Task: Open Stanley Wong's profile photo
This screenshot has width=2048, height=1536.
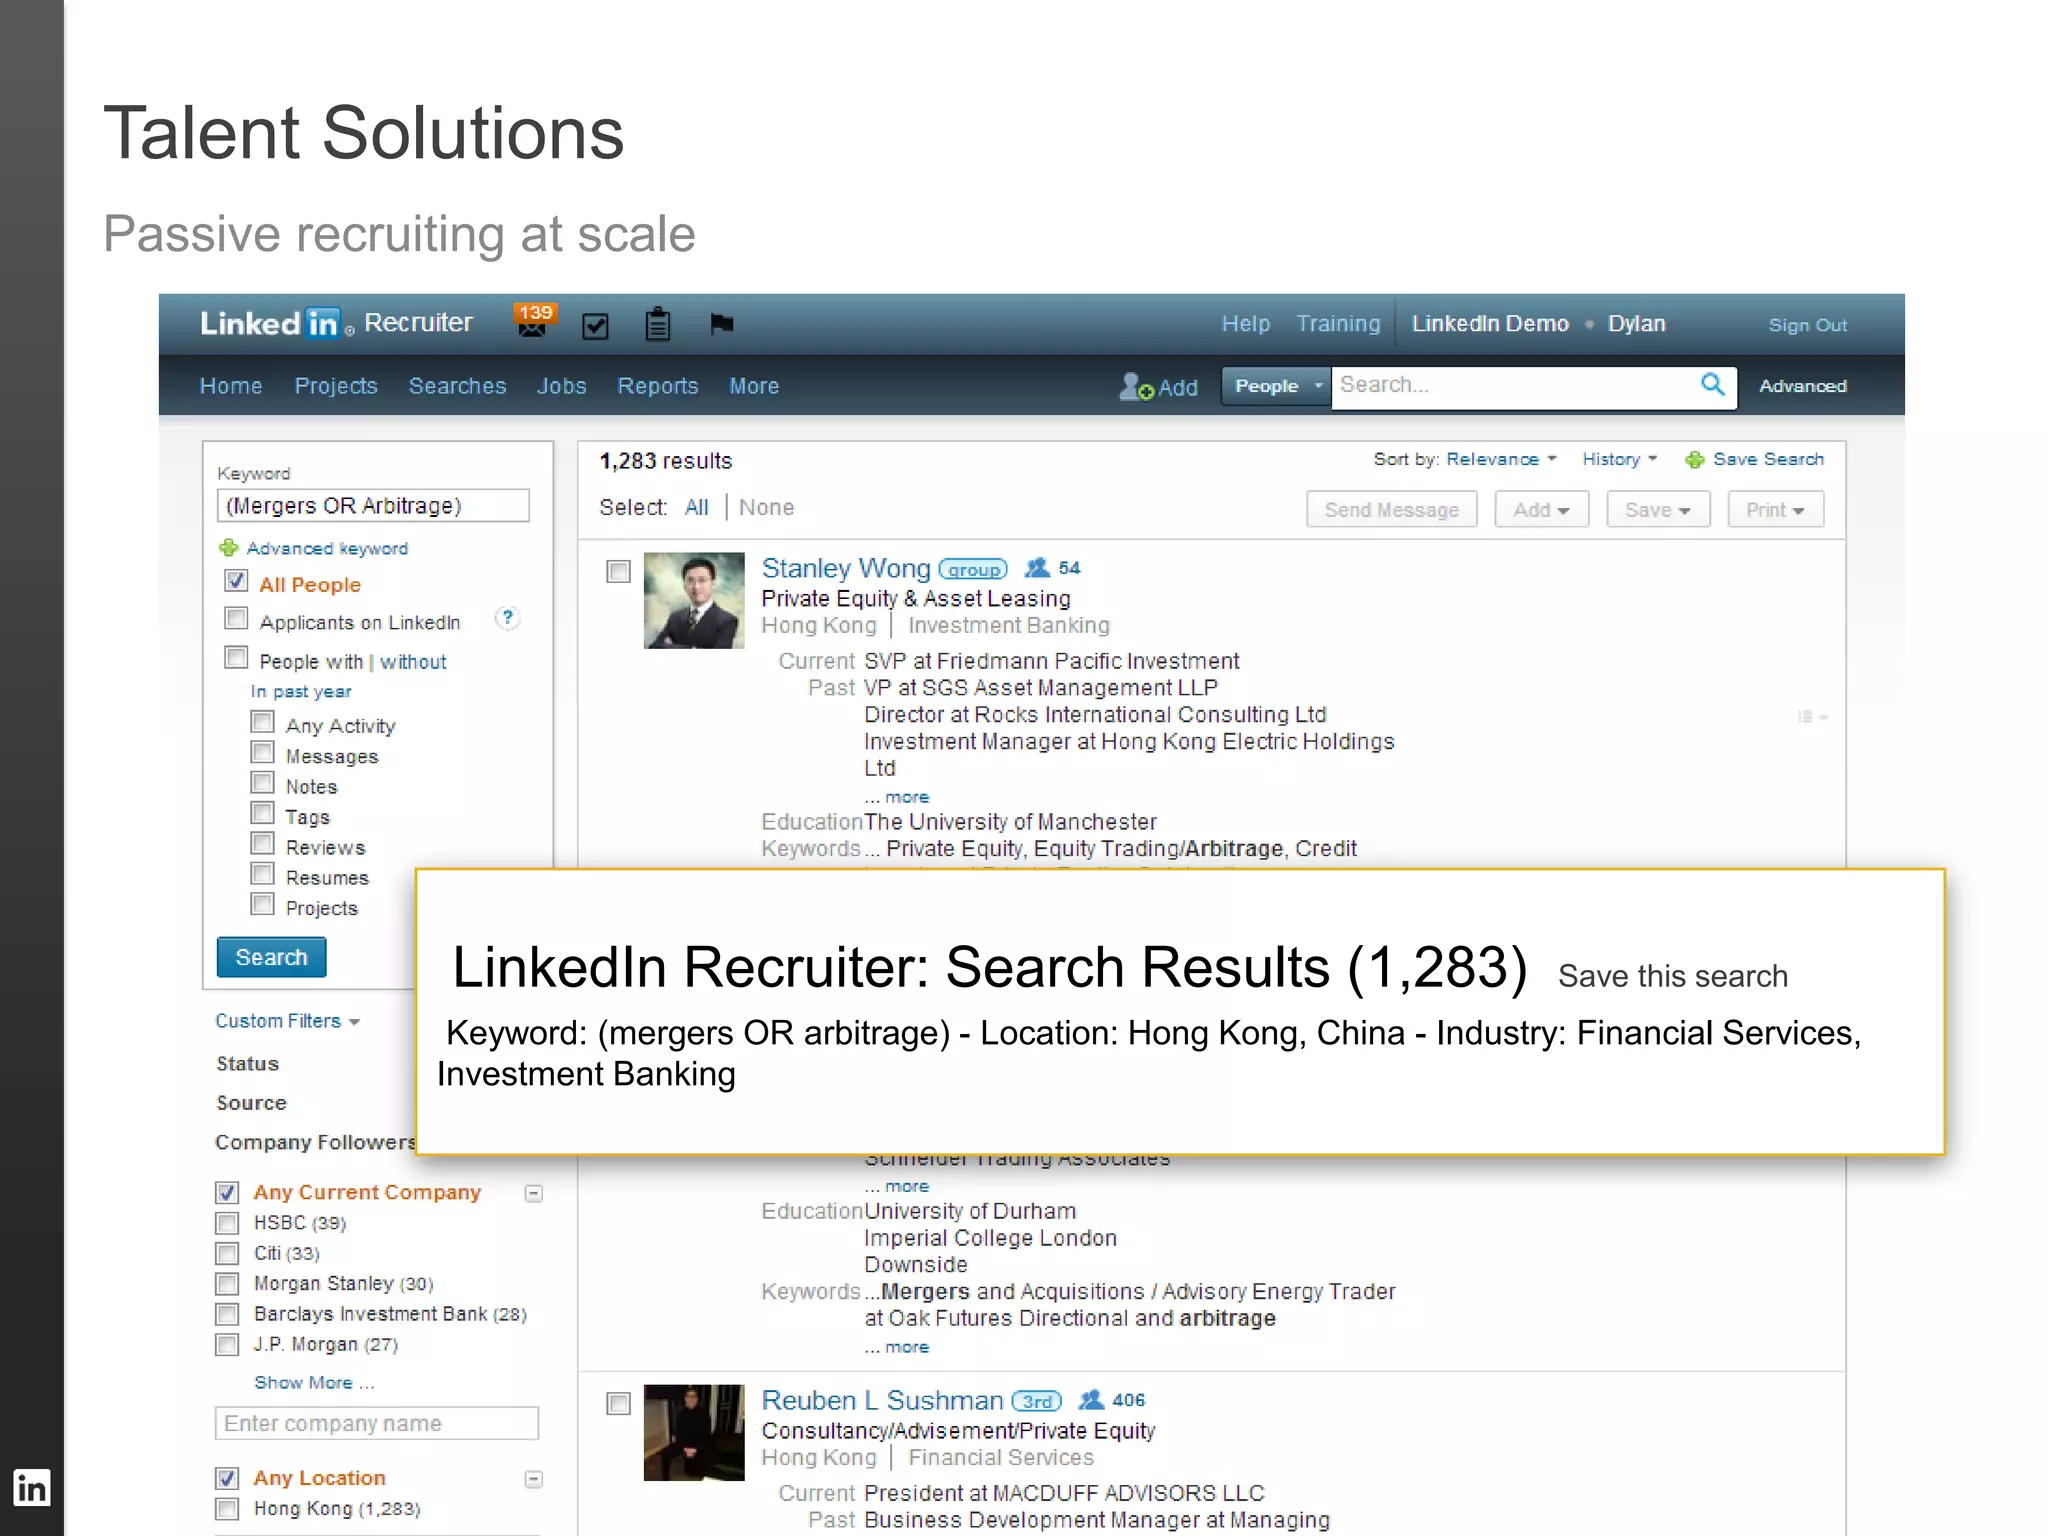Action: pyautogui.click(x=694, y=600)
